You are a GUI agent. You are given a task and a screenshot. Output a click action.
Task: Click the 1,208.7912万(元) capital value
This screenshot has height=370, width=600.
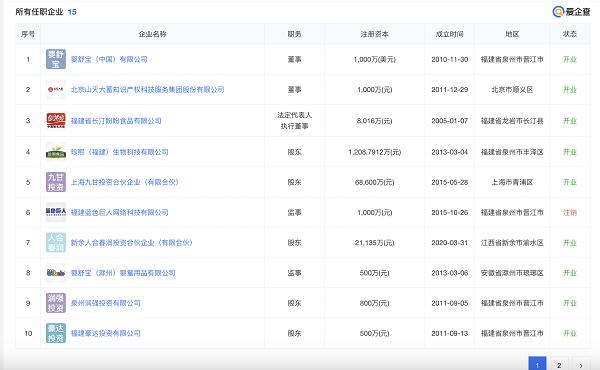click(x=374, y=152)
